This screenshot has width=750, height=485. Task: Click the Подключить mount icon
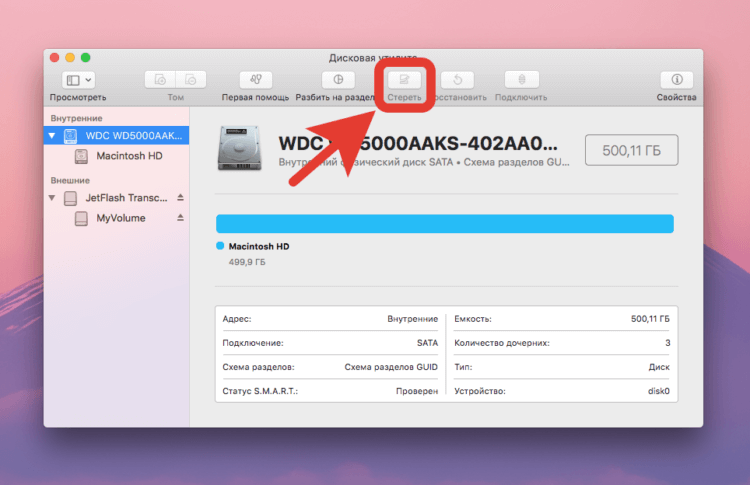click(522, 79)
